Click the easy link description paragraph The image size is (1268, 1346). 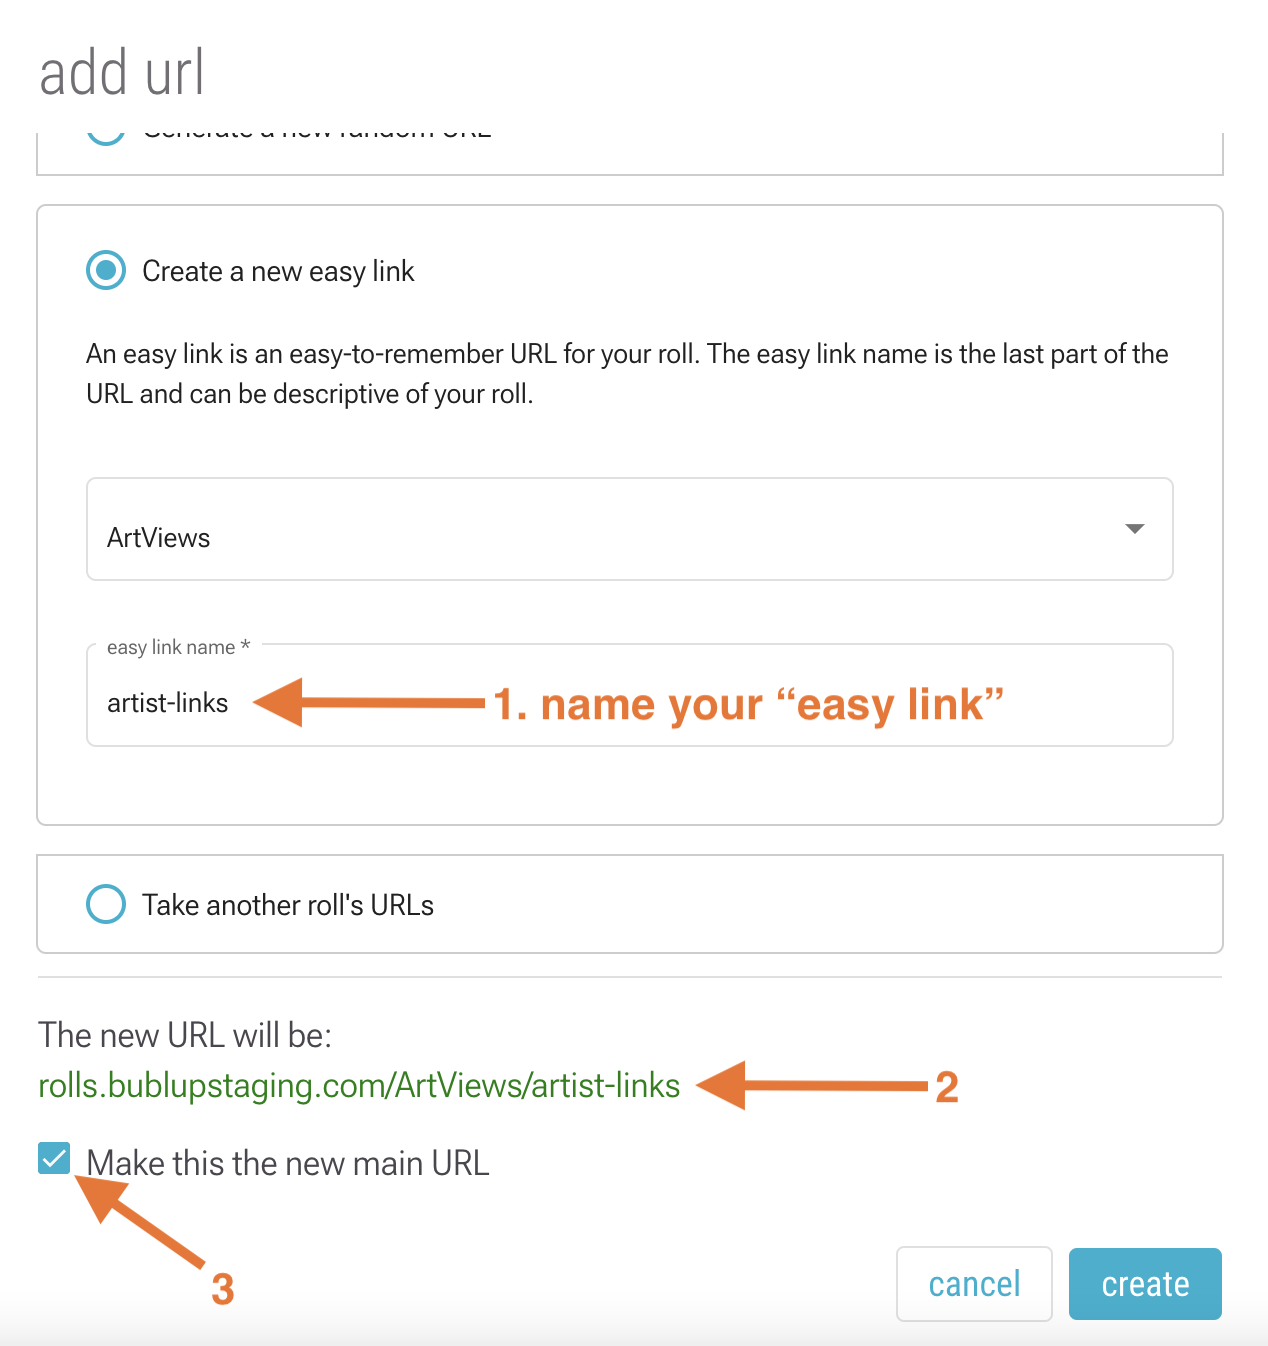tap(627, 374)
